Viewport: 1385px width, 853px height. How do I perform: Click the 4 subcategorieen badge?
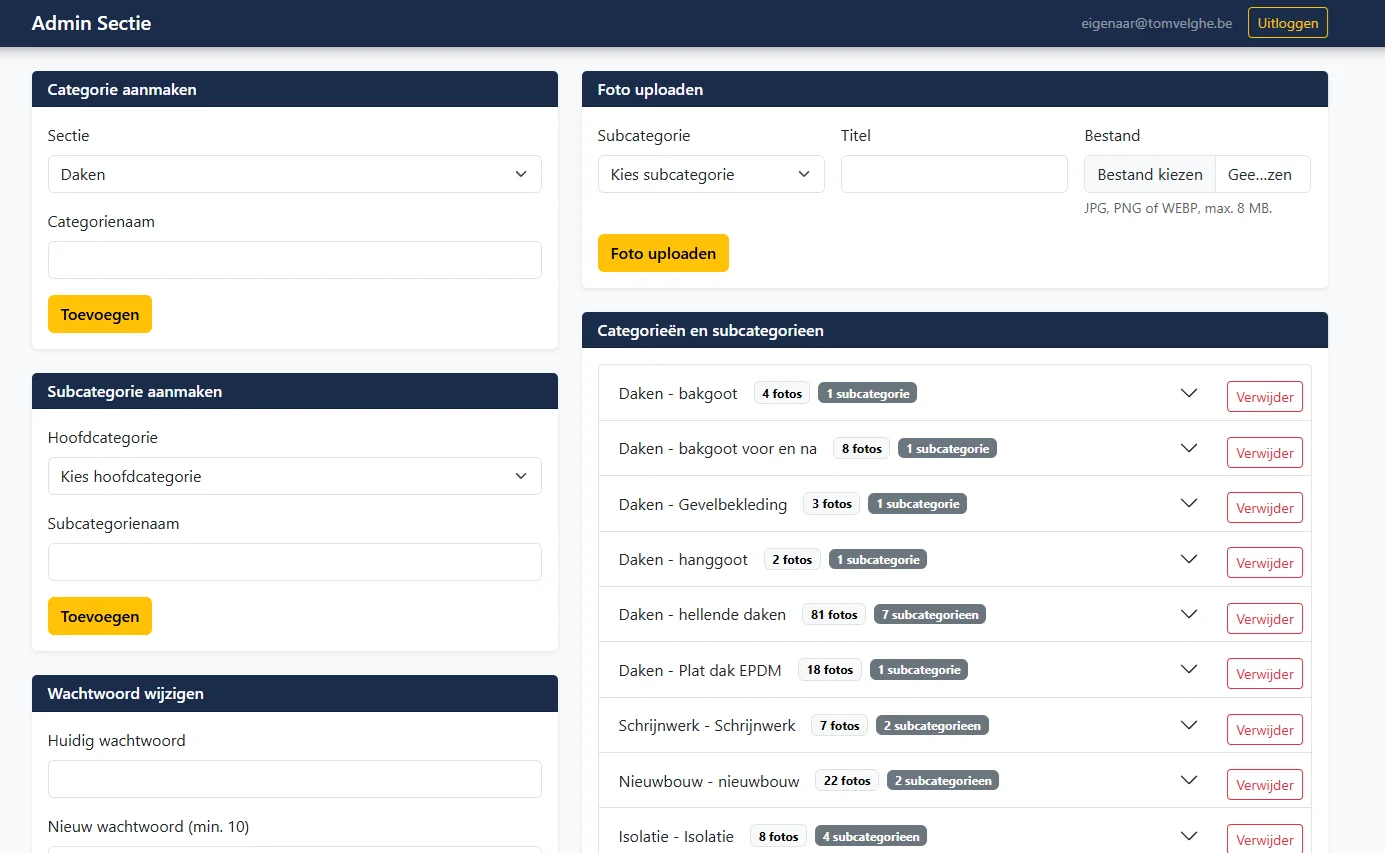871,836
